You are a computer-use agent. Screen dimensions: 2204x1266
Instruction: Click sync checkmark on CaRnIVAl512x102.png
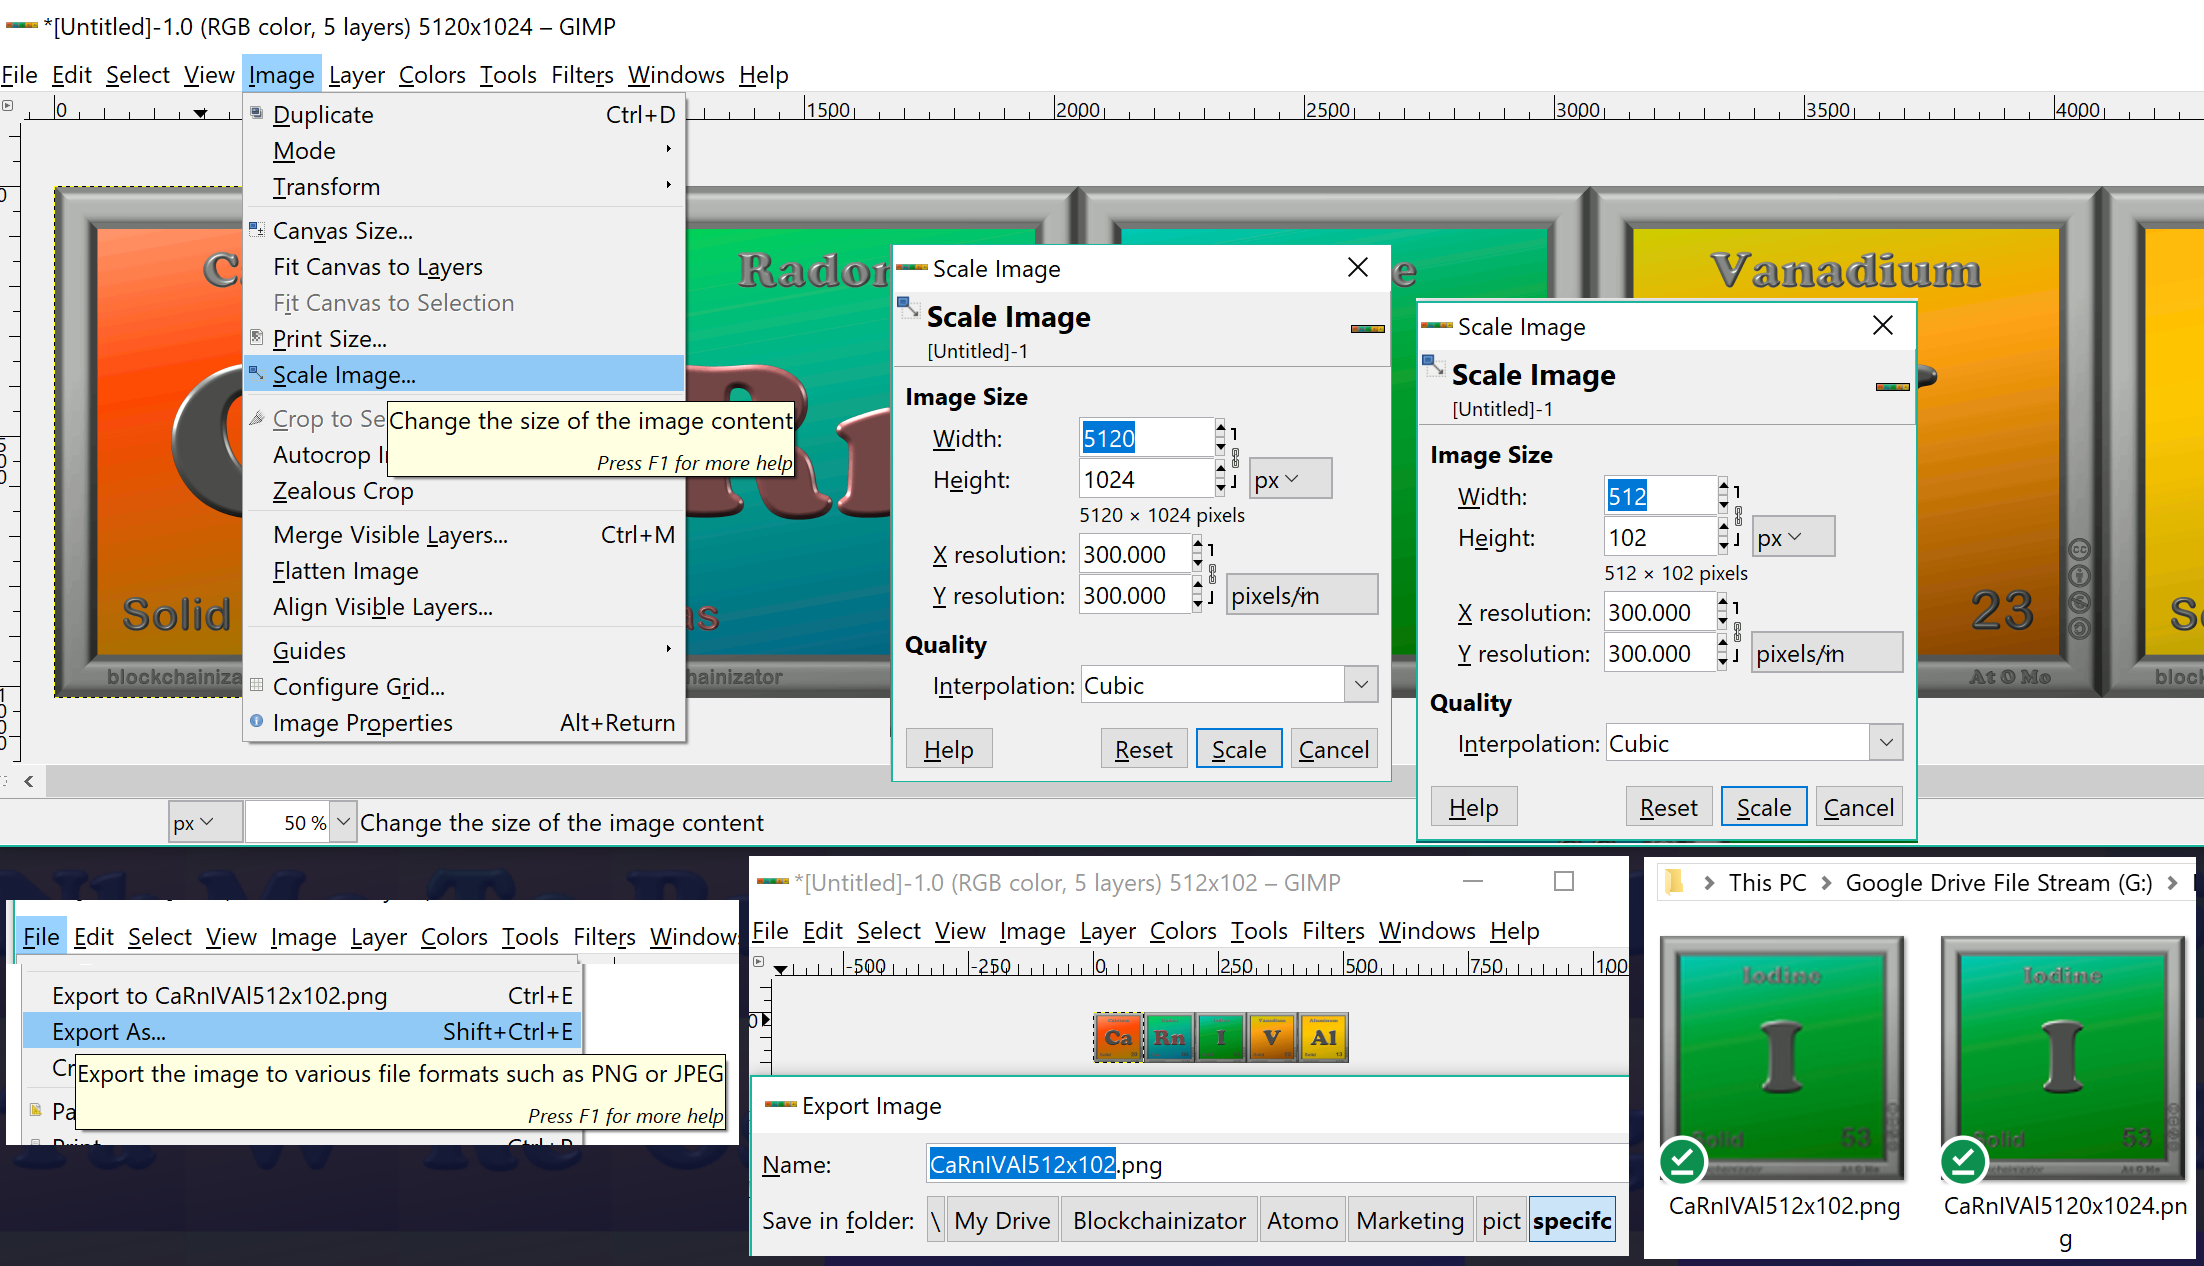coord(1683,1161)
